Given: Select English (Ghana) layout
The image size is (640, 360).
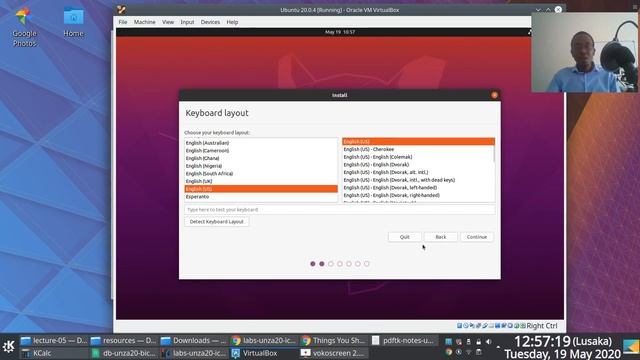Looking at the screenshot, I should click(x=261, y=158).
